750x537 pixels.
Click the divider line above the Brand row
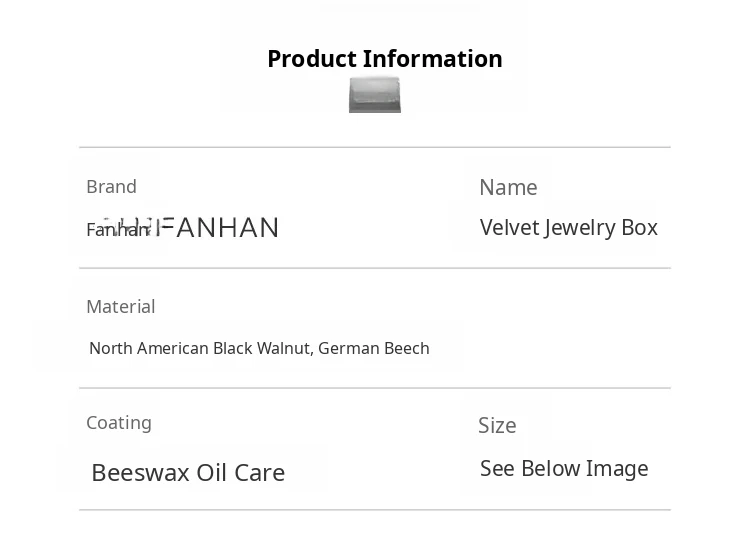tap(375, 148)
